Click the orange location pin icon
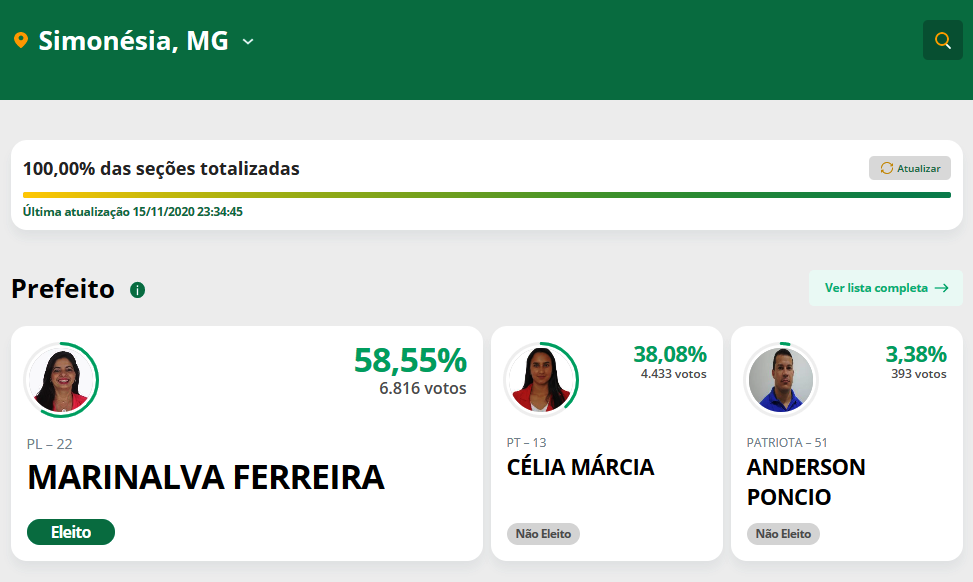Screen dimensions: 973x582 coord(21,40)
